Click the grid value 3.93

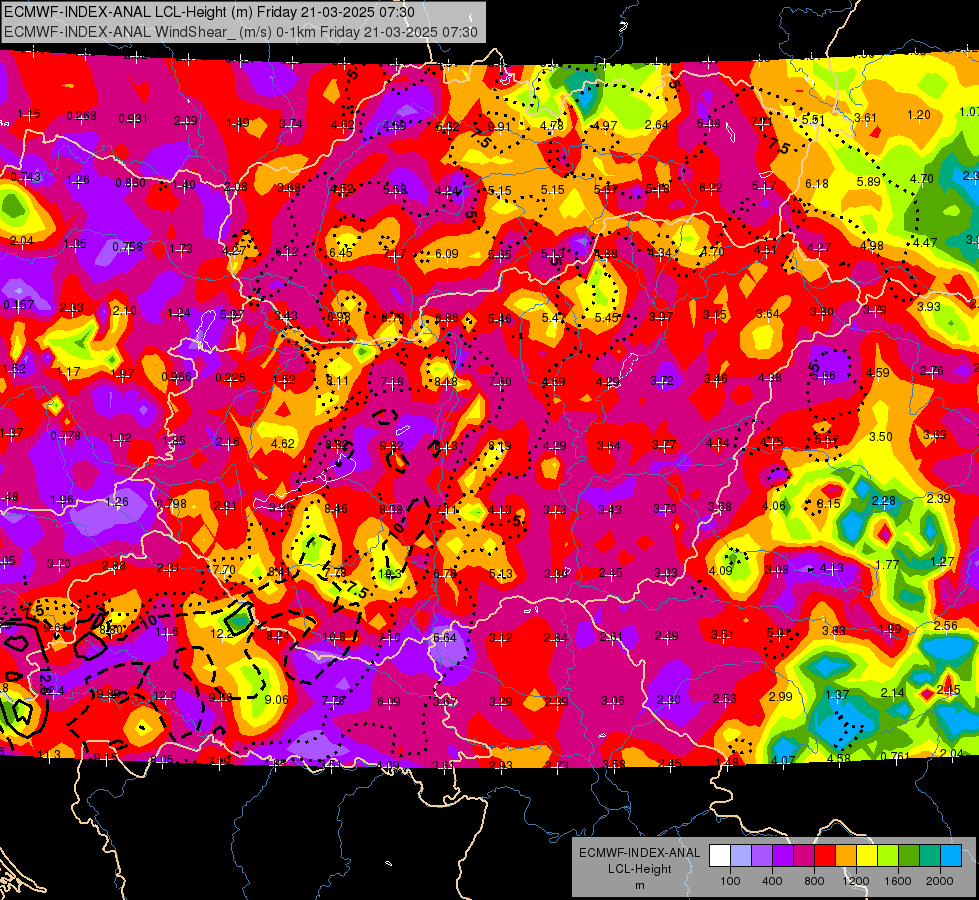(929, 306)
